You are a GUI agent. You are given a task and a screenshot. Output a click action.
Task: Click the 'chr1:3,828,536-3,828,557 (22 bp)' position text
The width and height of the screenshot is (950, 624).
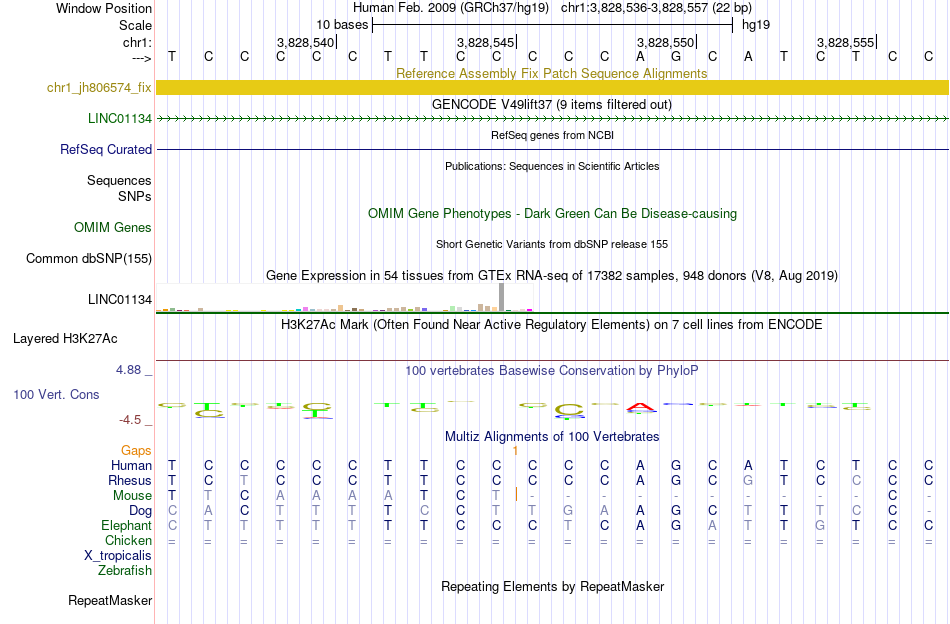coord(656,8)
